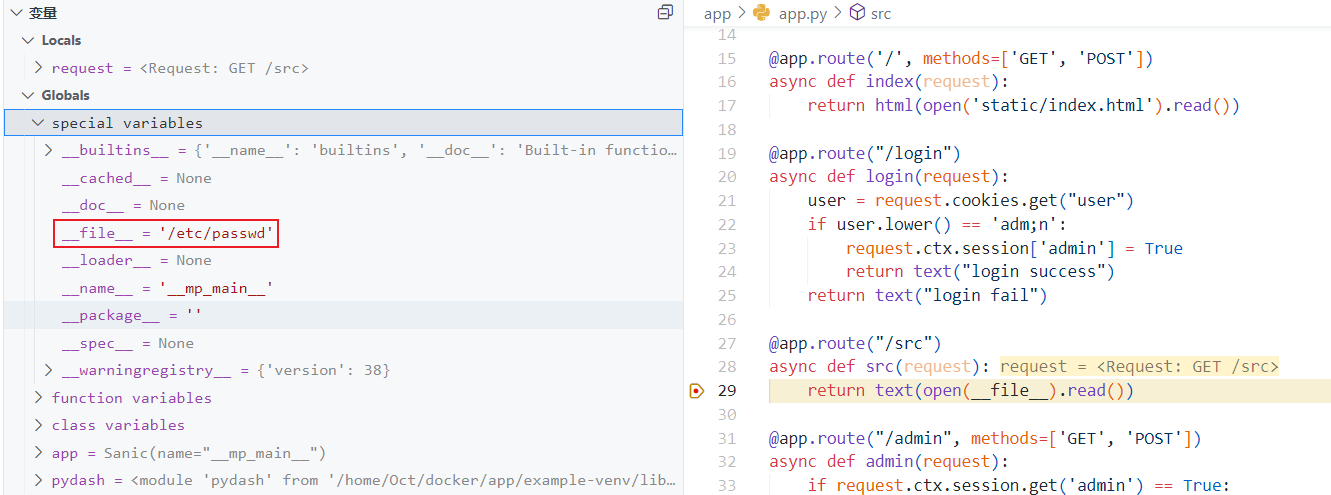The width and height of the screenshot is (1331, 495).
Task: Select the __file__ variable row
Action: point(166,234)
